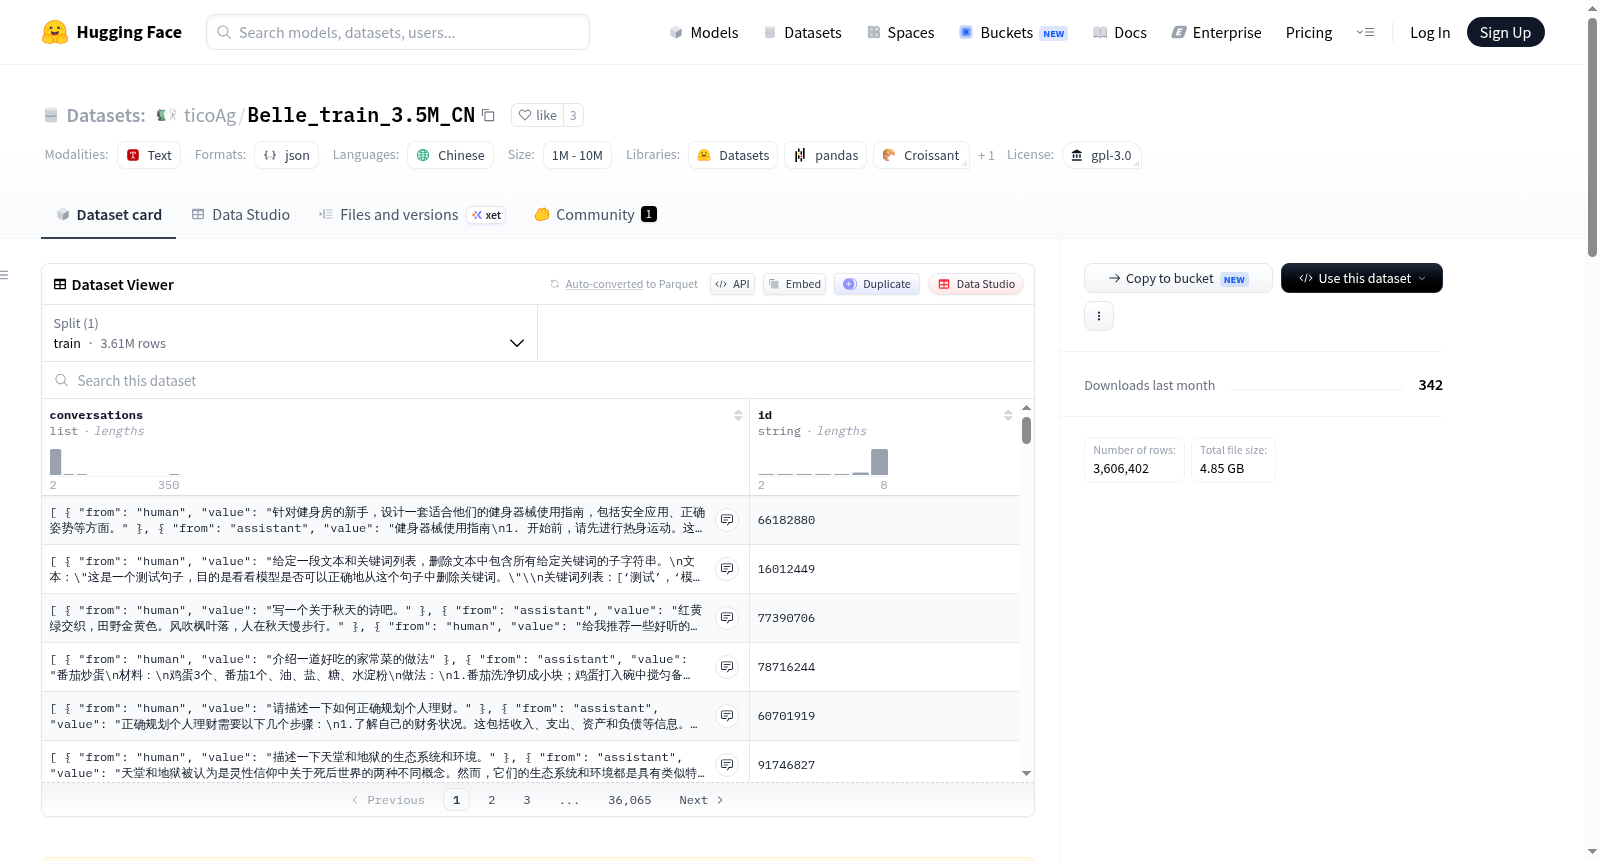Expand row 60701919 conversation view icon
Image resolution: width=1600 pixels, height=861 pixels.
click(727, 716)
